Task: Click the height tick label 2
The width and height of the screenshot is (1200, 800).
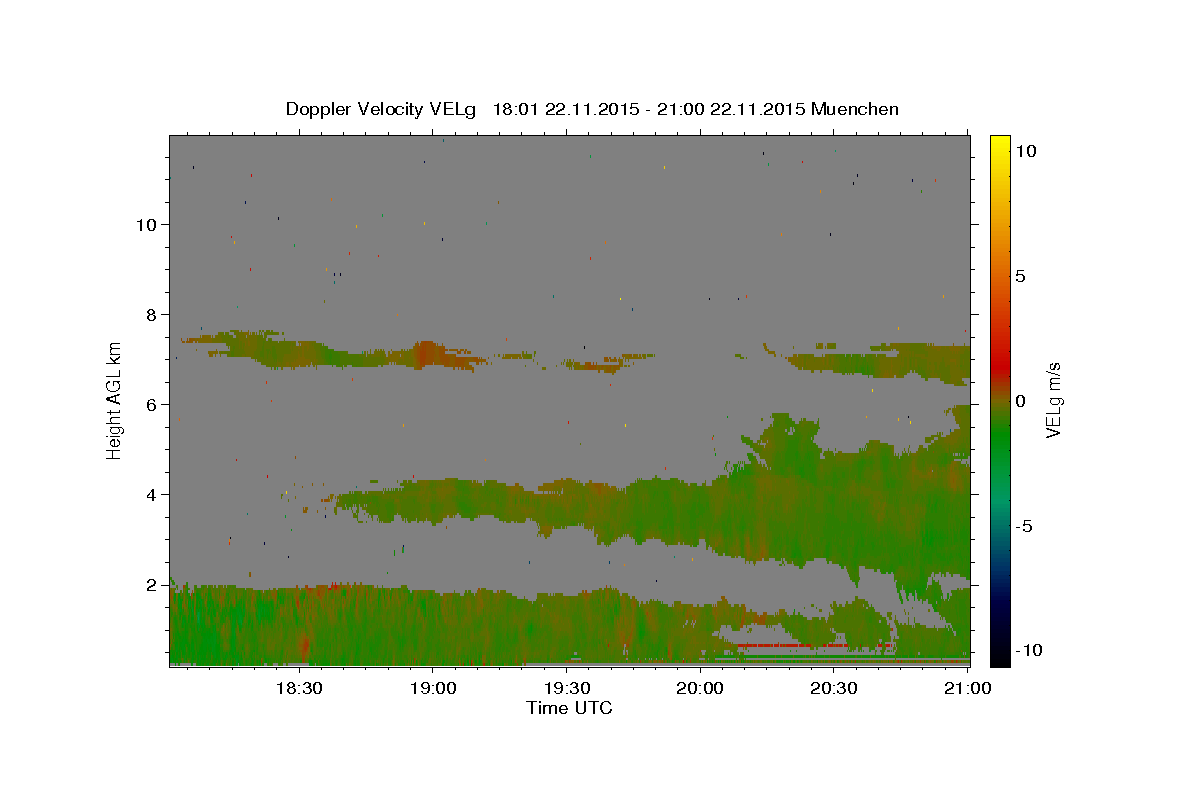Action: 152,584
